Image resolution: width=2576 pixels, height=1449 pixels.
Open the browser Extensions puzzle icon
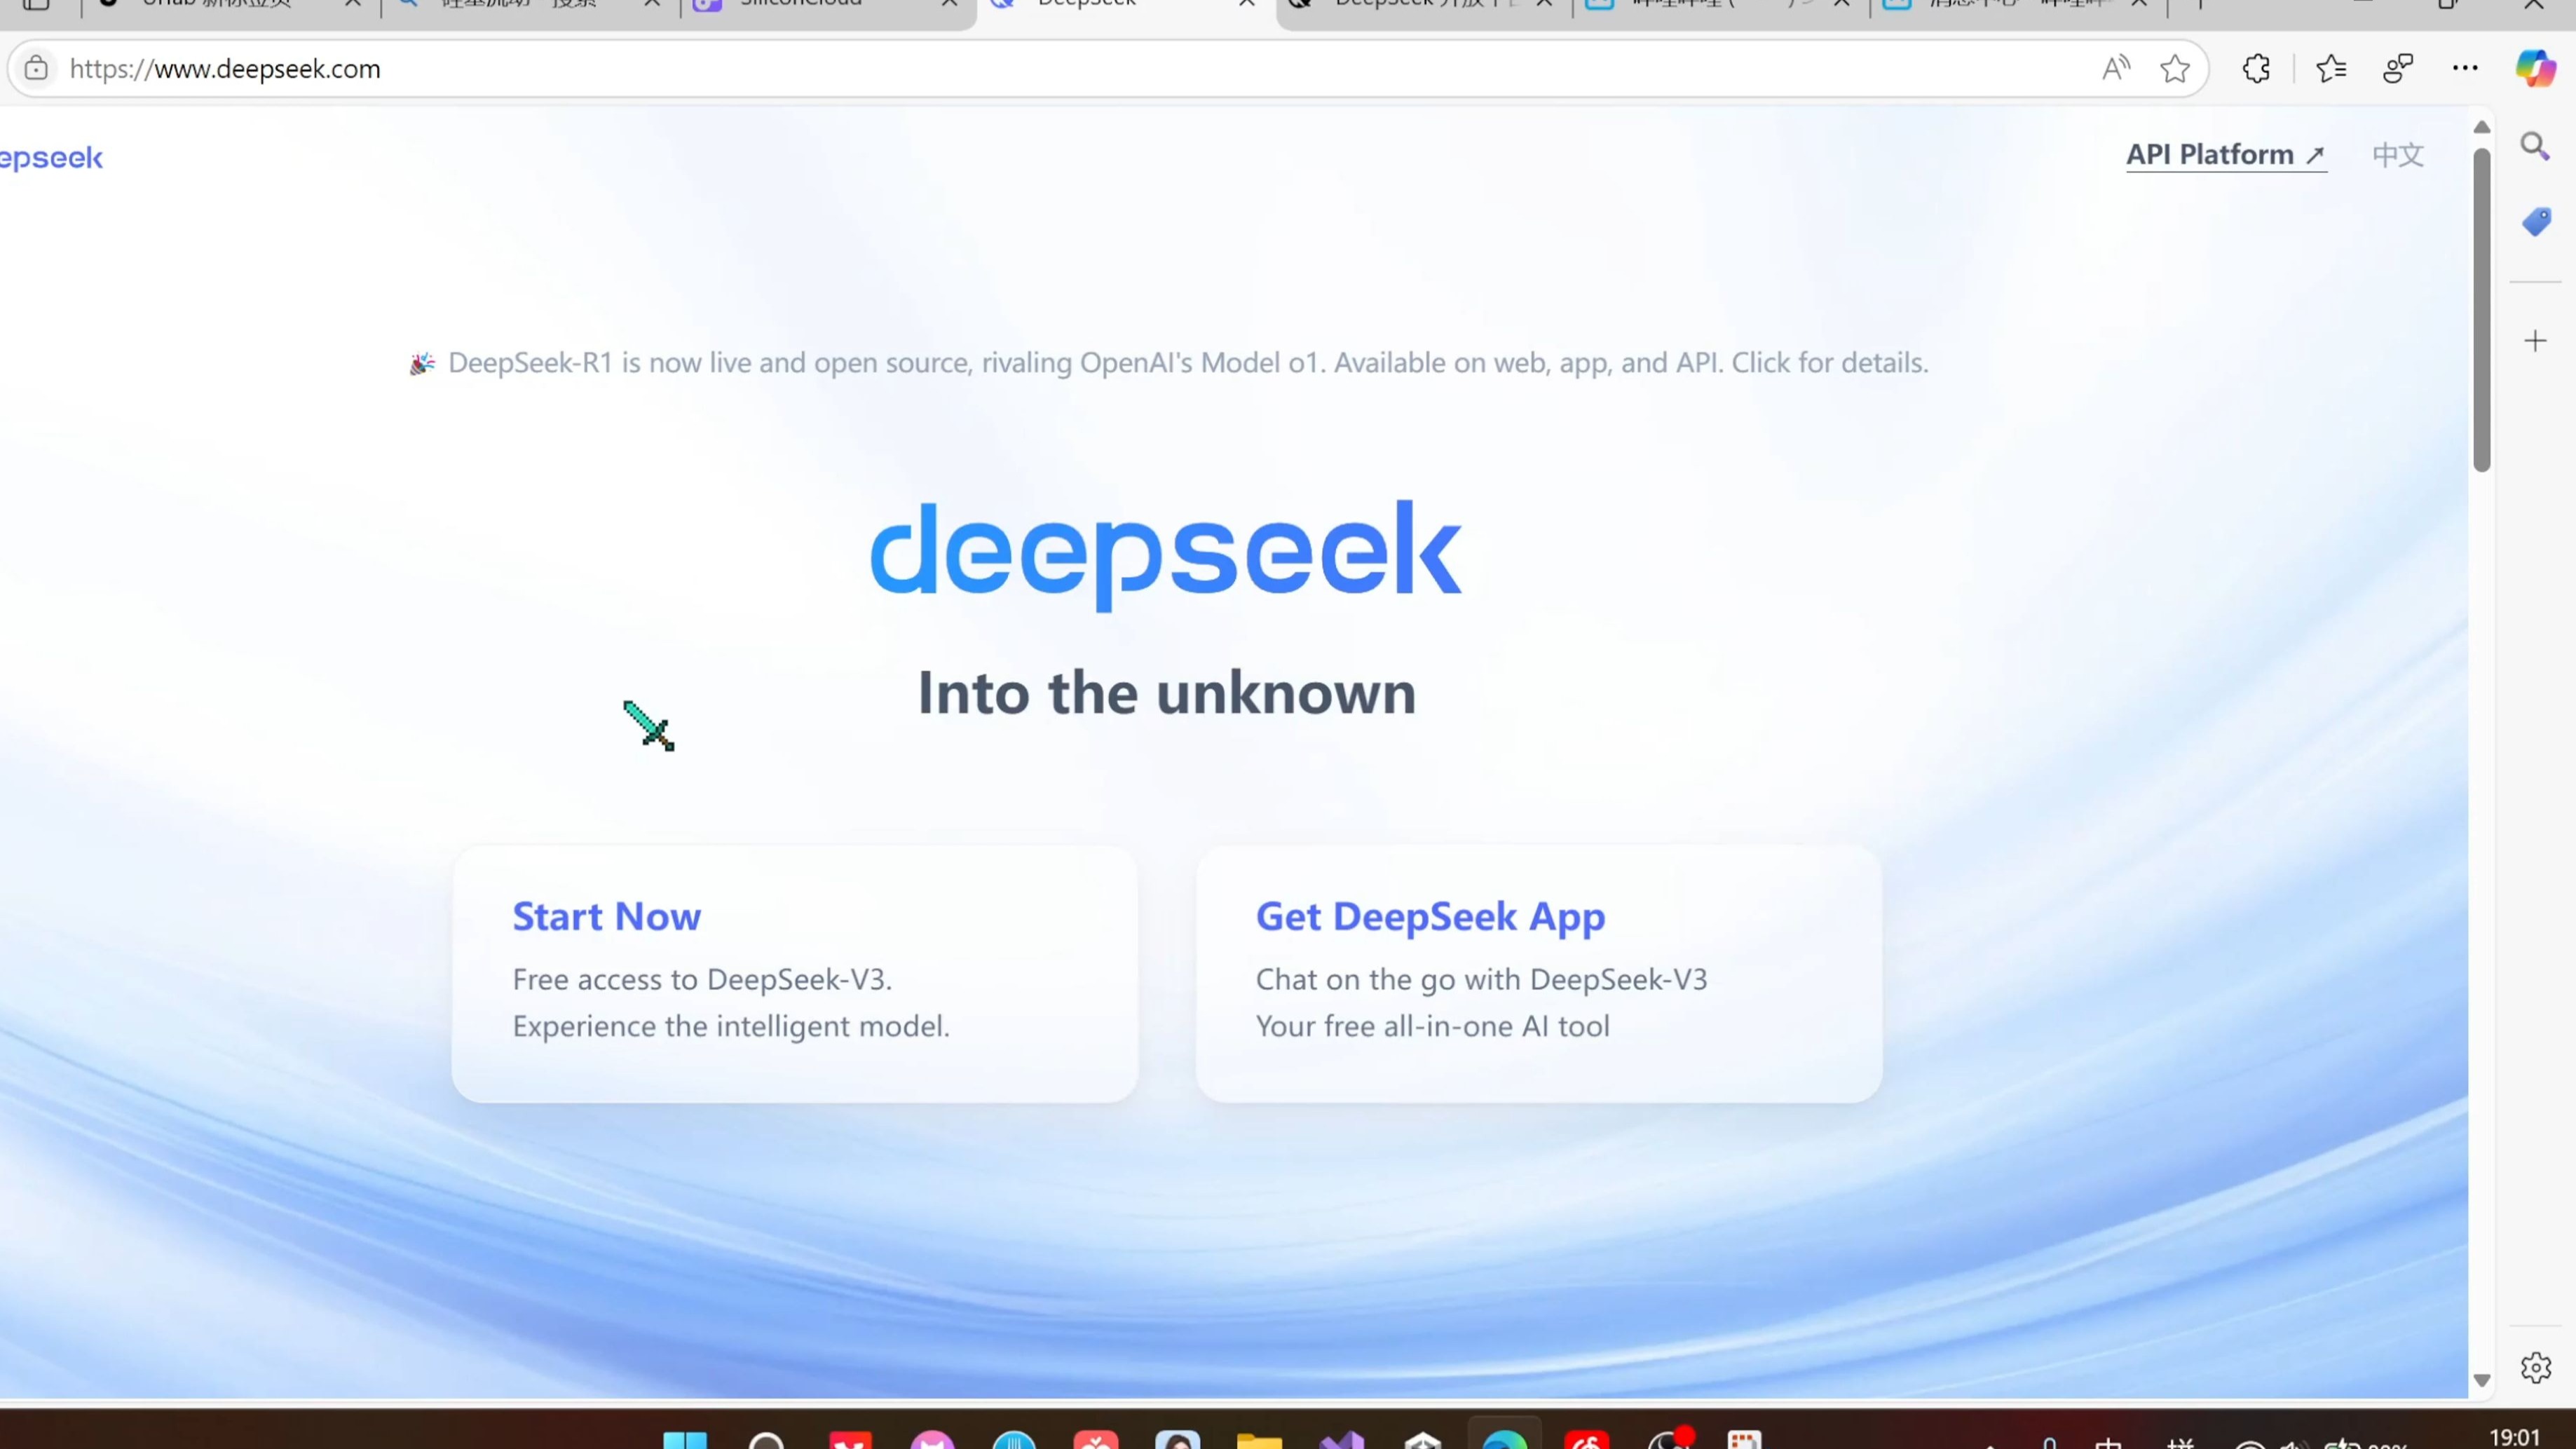(x=2256, y=68)
